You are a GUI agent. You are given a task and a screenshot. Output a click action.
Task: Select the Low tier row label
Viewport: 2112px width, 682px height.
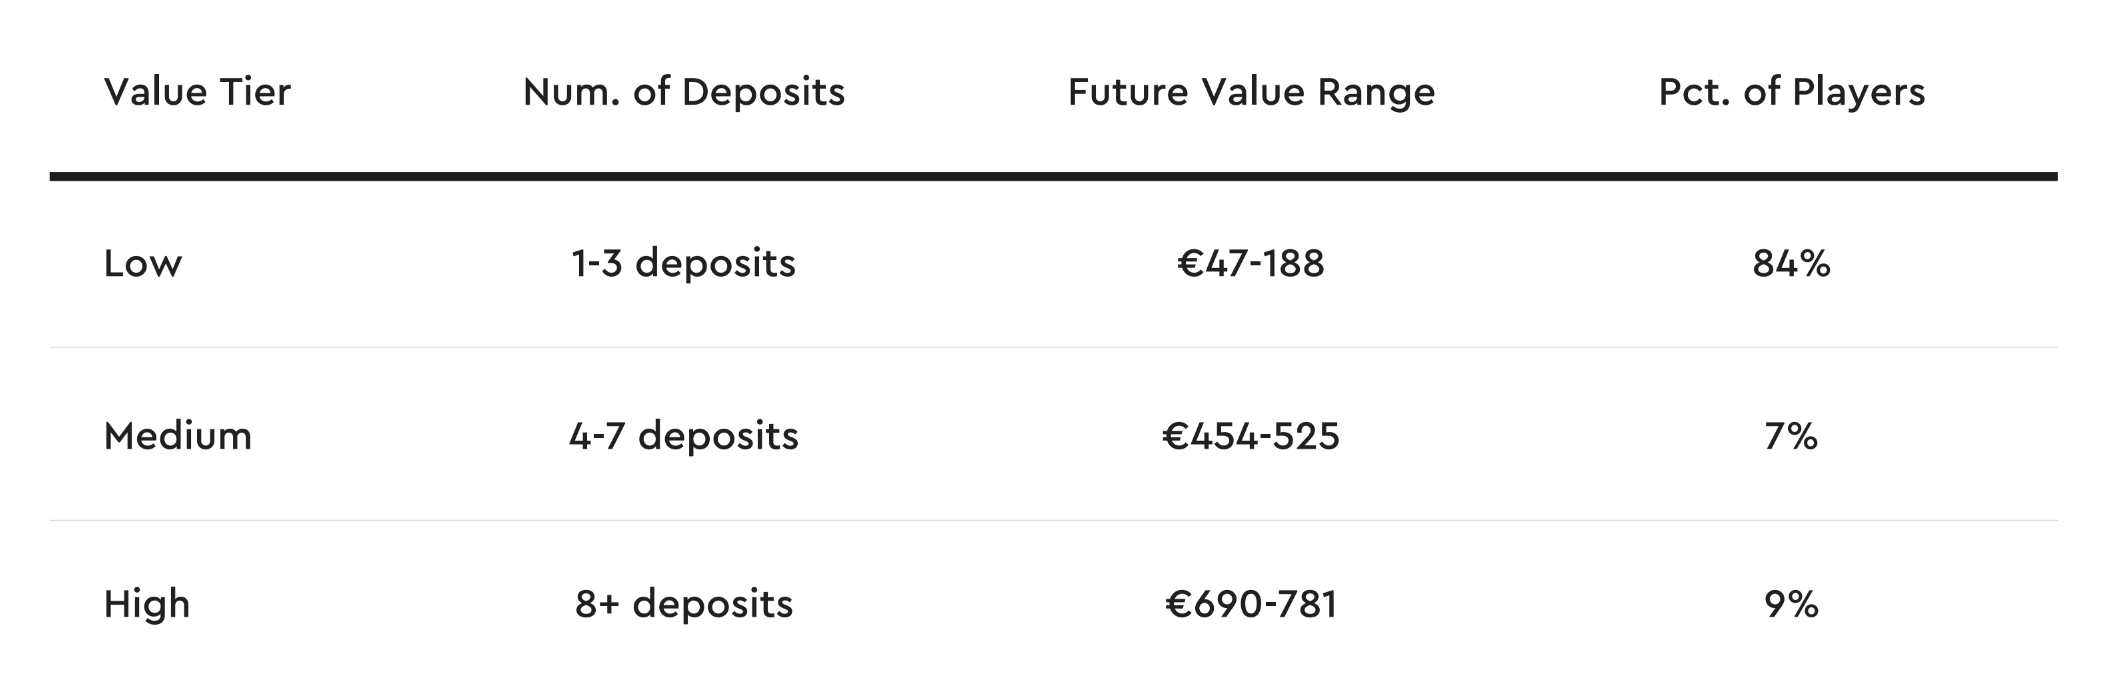click(x=143, y=264)
